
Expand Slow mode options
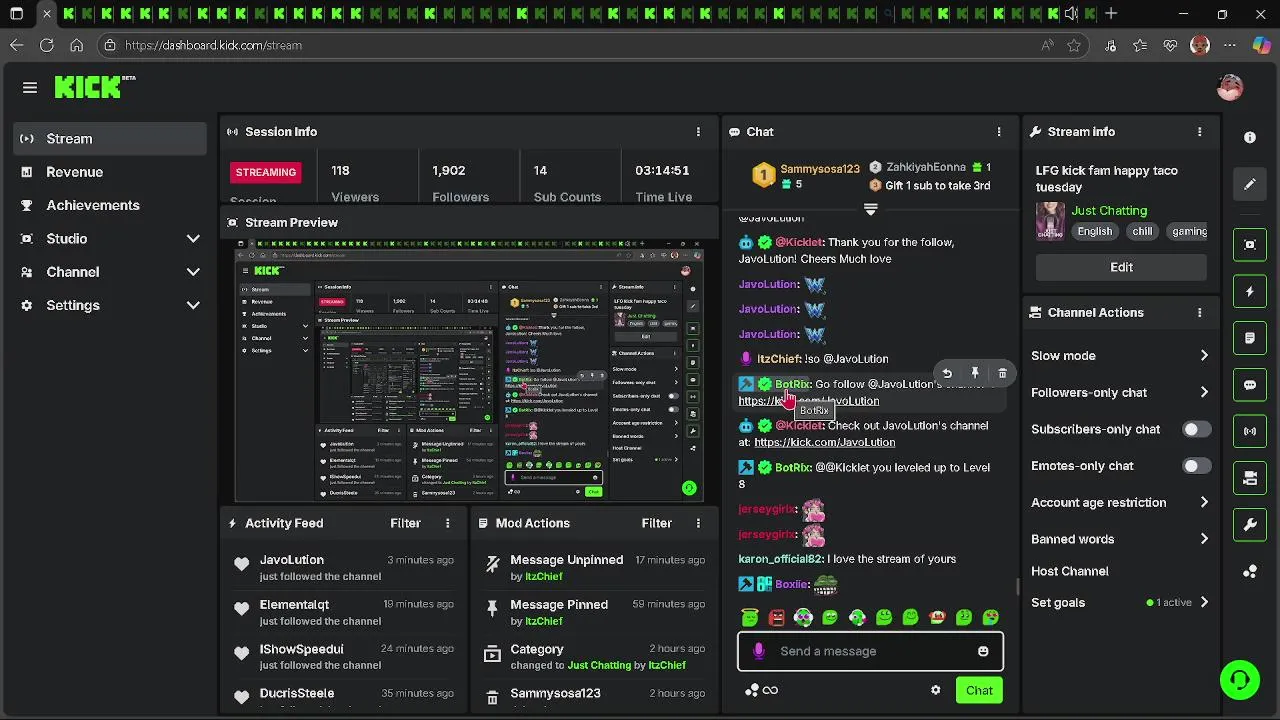pyautogui.click(x=1120, y=356)
